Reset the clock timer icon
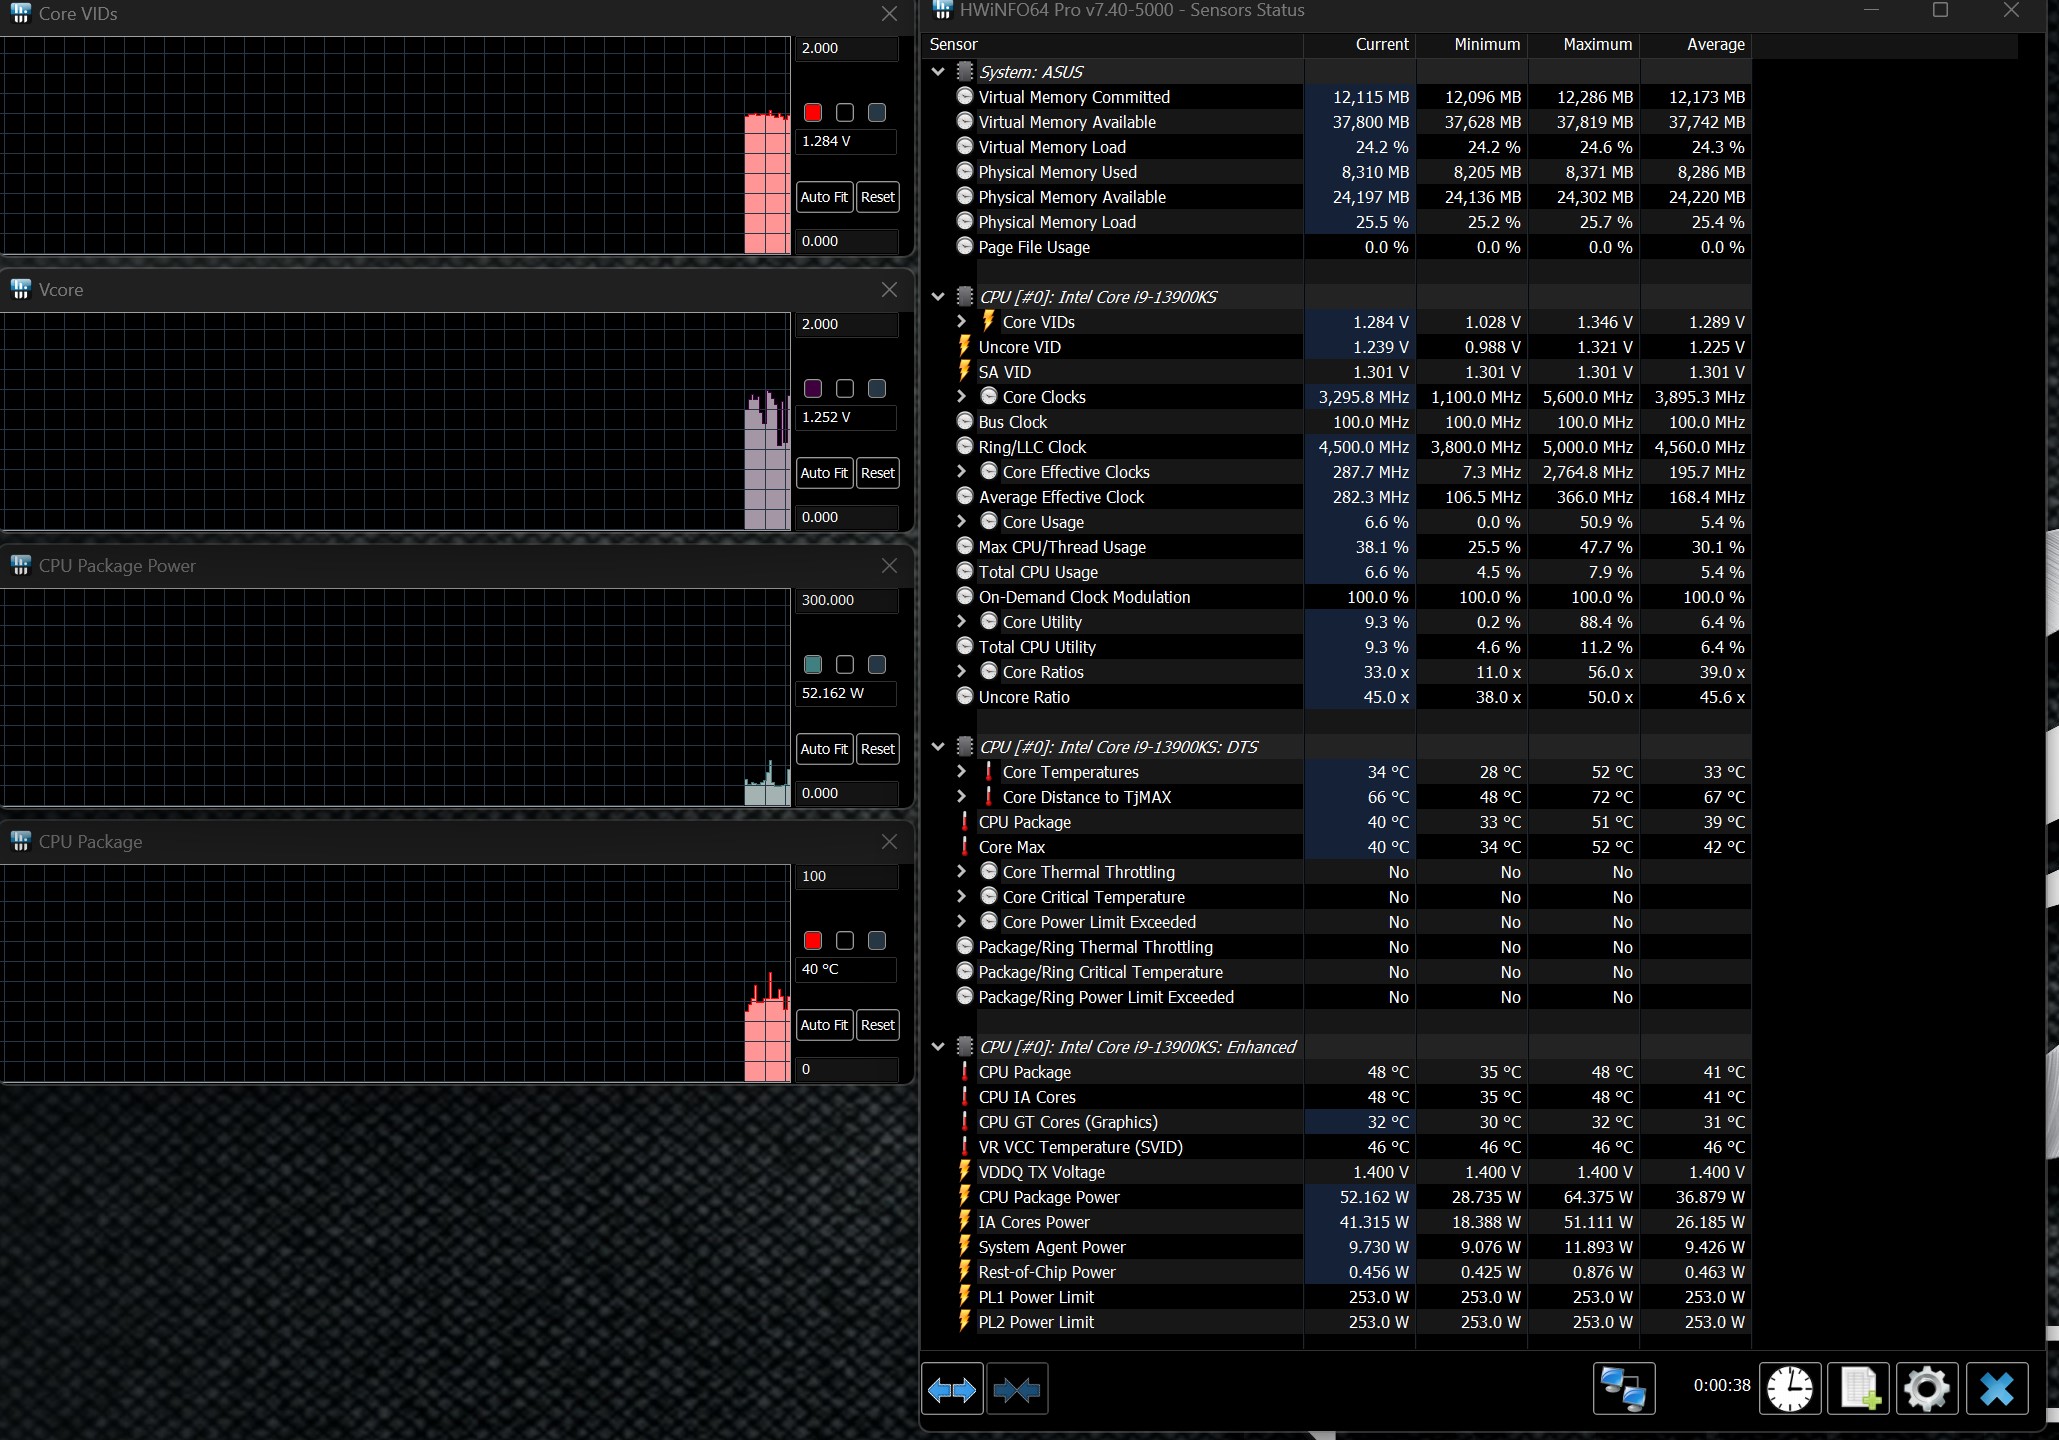 pyautogui.click(x=1789, y=1389)
